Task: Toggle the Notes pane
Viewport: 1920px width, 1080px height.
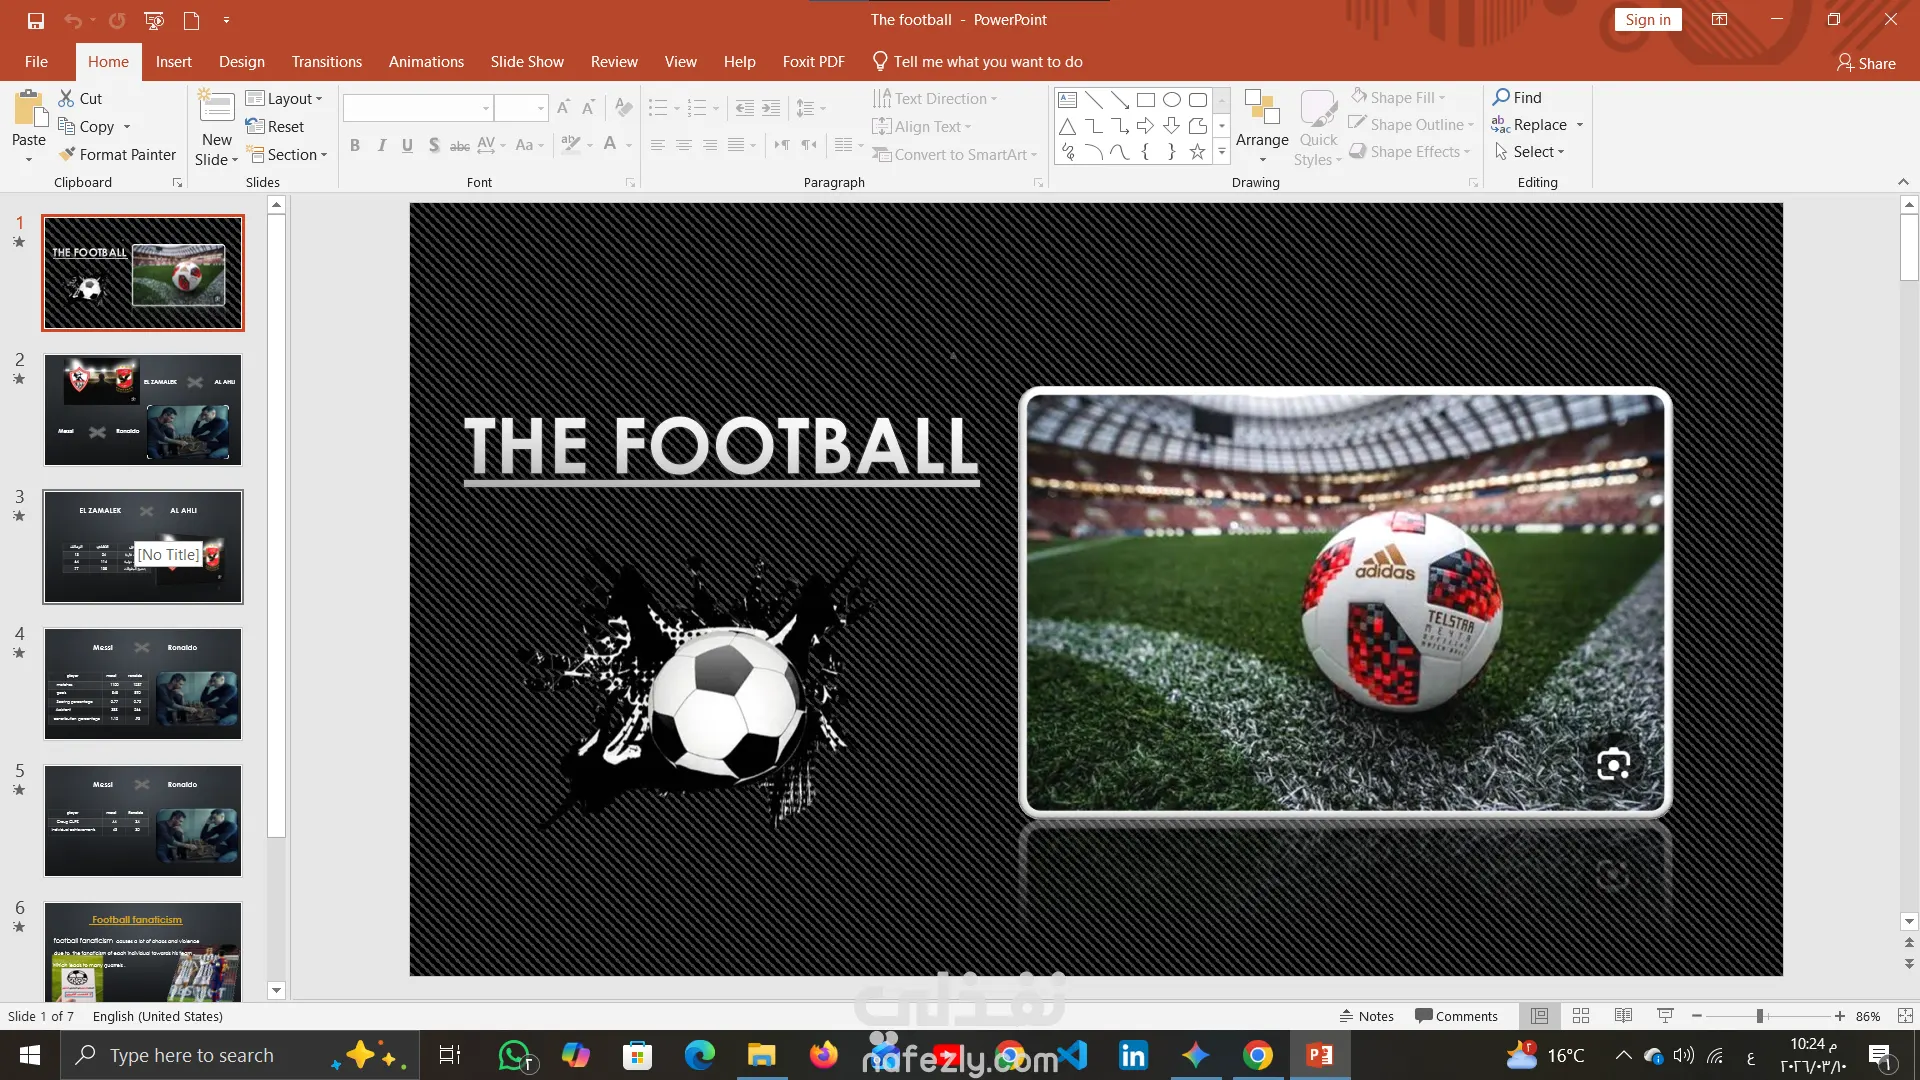Action: tap(1367, 1016)
